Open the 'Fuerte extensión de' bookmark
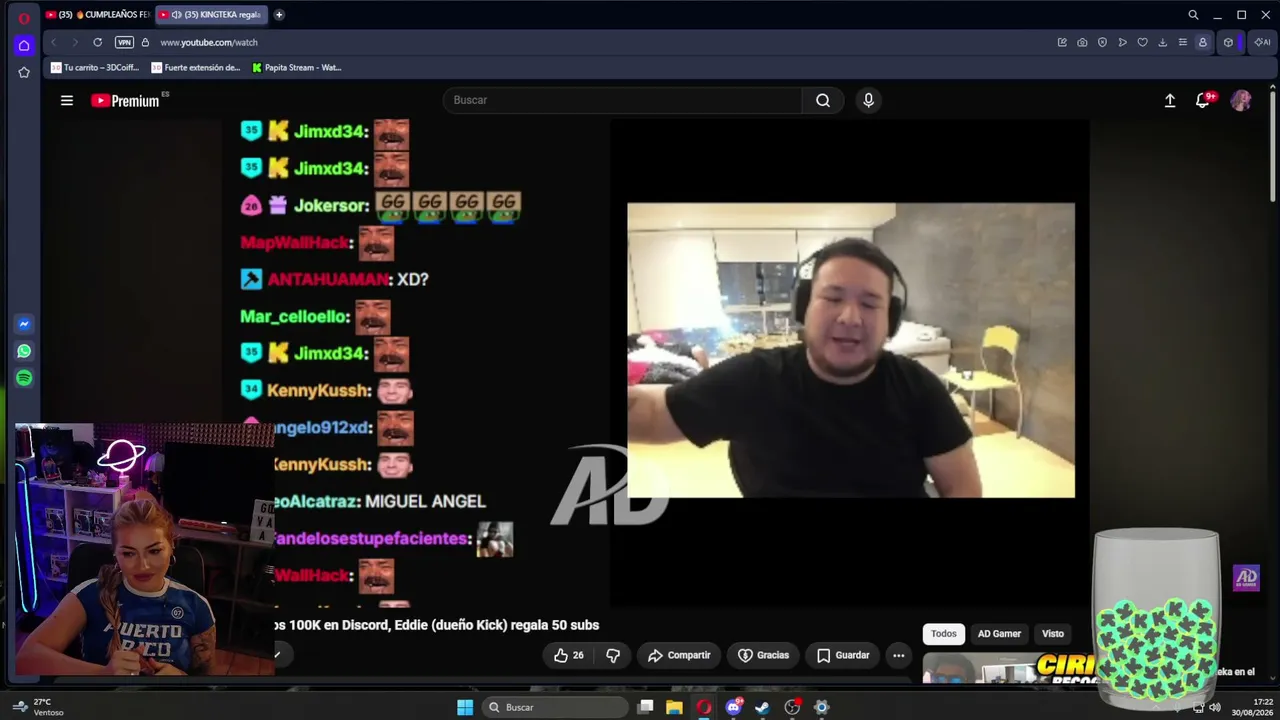 [x=196, y=68]
